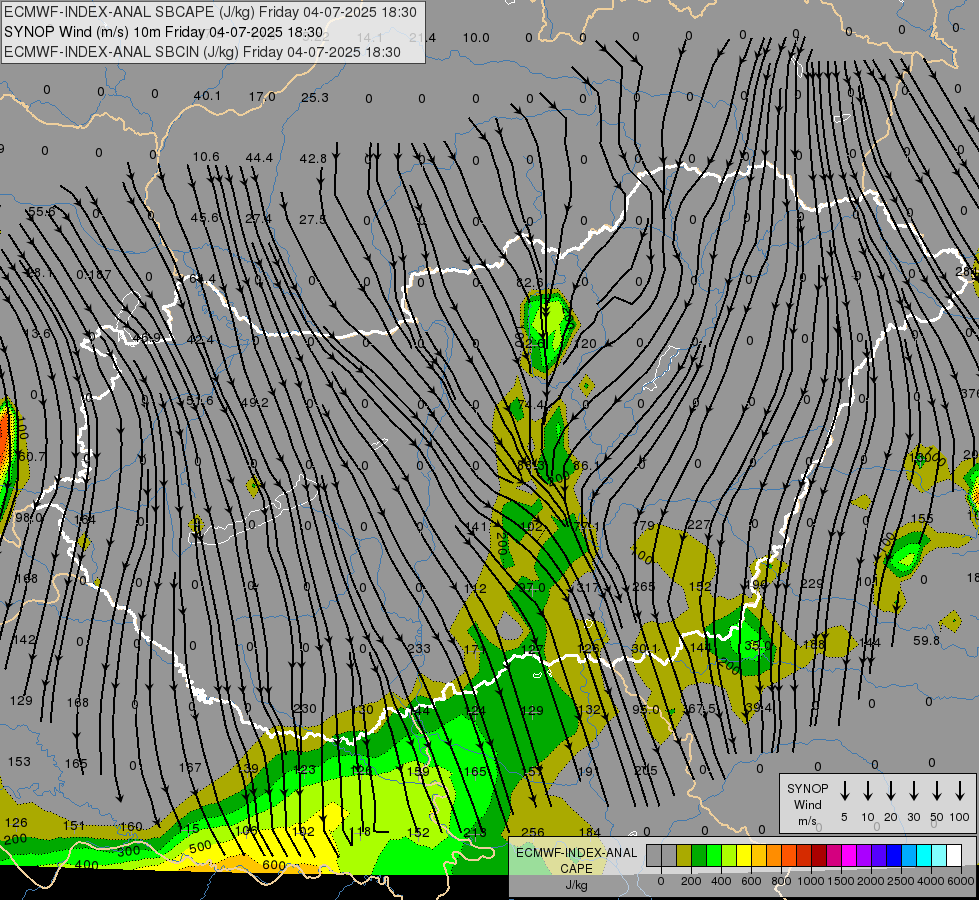Click the ECMWF-INDEX-ANAL CAPE legend label
This screenshot has height=900, width=979.
coord(576,860)
